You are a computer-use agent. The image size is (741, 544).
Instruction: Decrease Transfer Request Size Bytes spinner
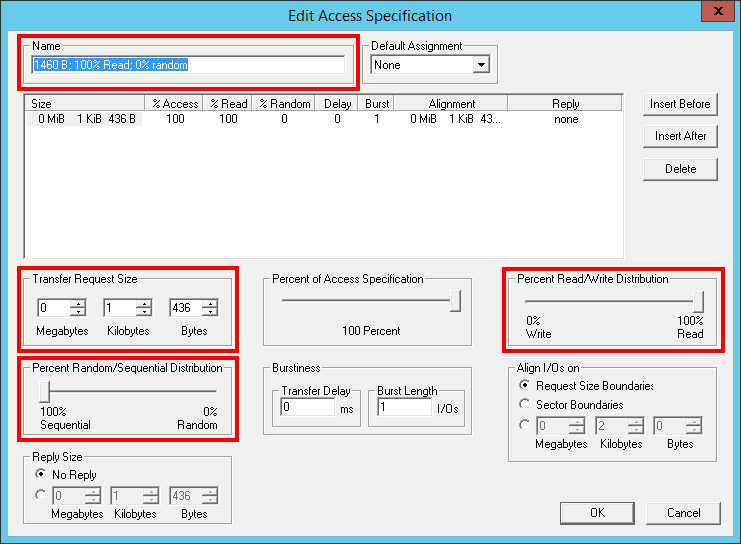pyautogui.click(x=210, y=312)
